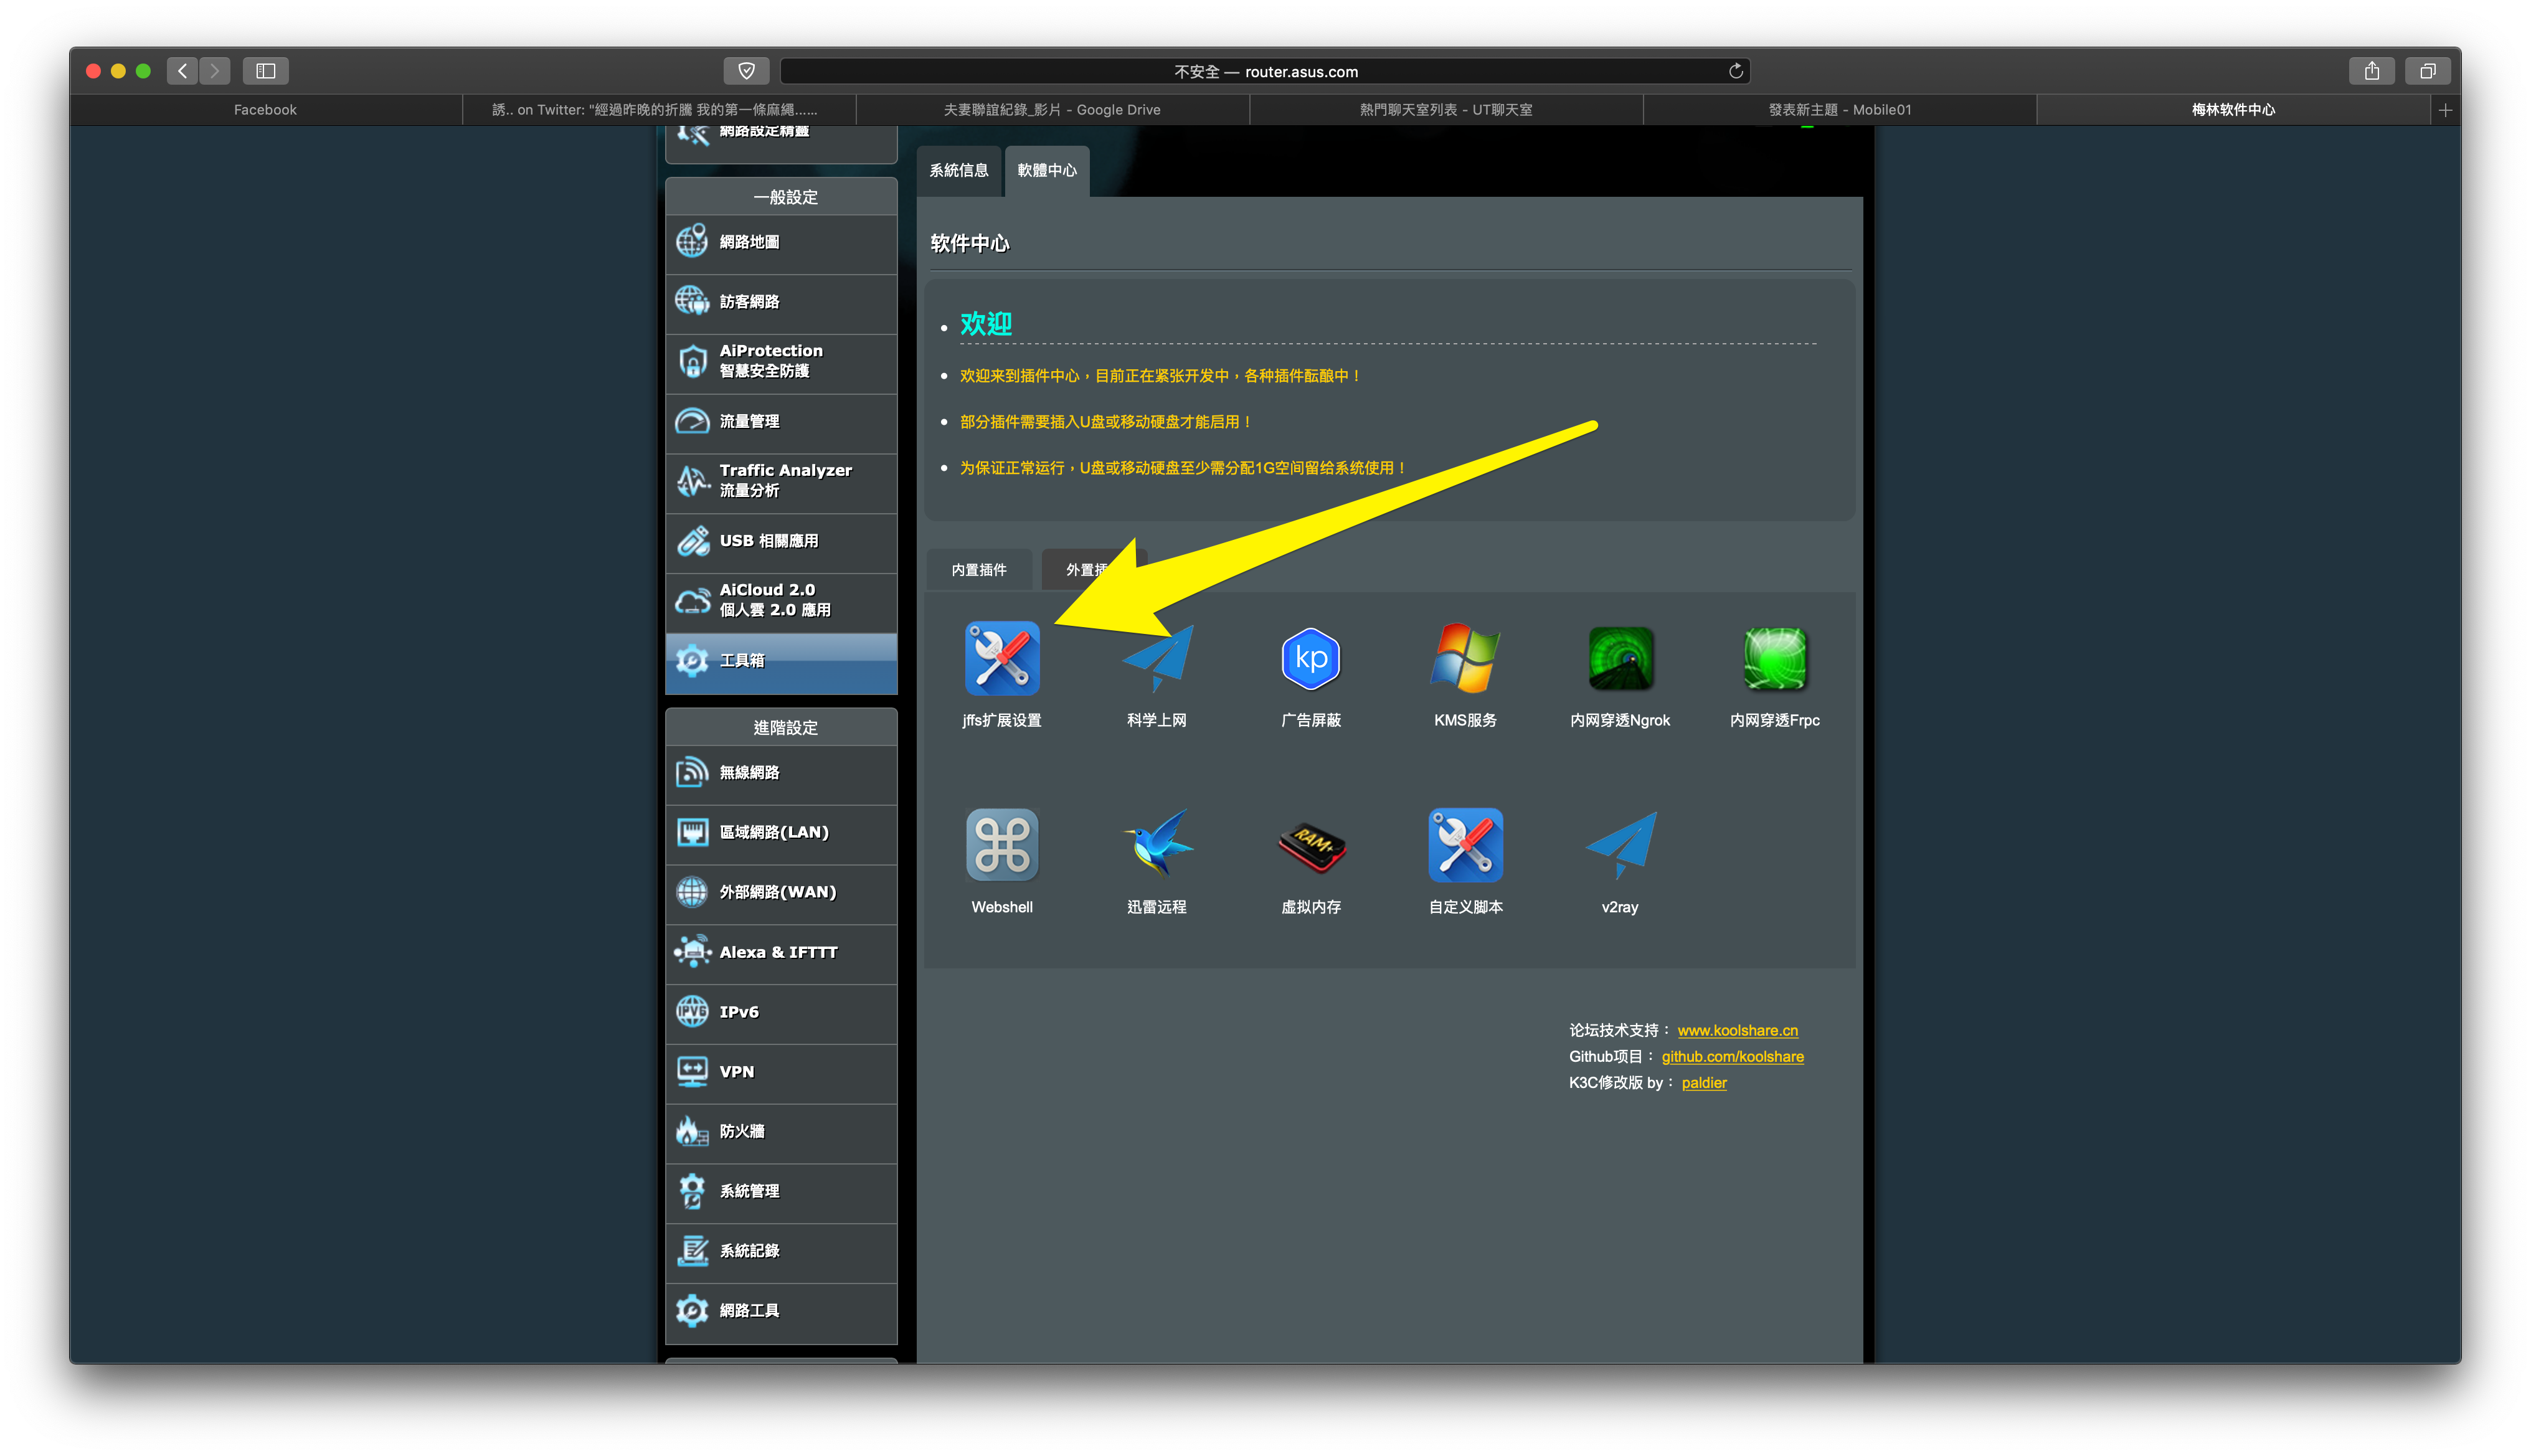Open the 自定义脚本 tools plugin icon
Viewport: 2531px width, 1456px height.
click(1465, 845)
